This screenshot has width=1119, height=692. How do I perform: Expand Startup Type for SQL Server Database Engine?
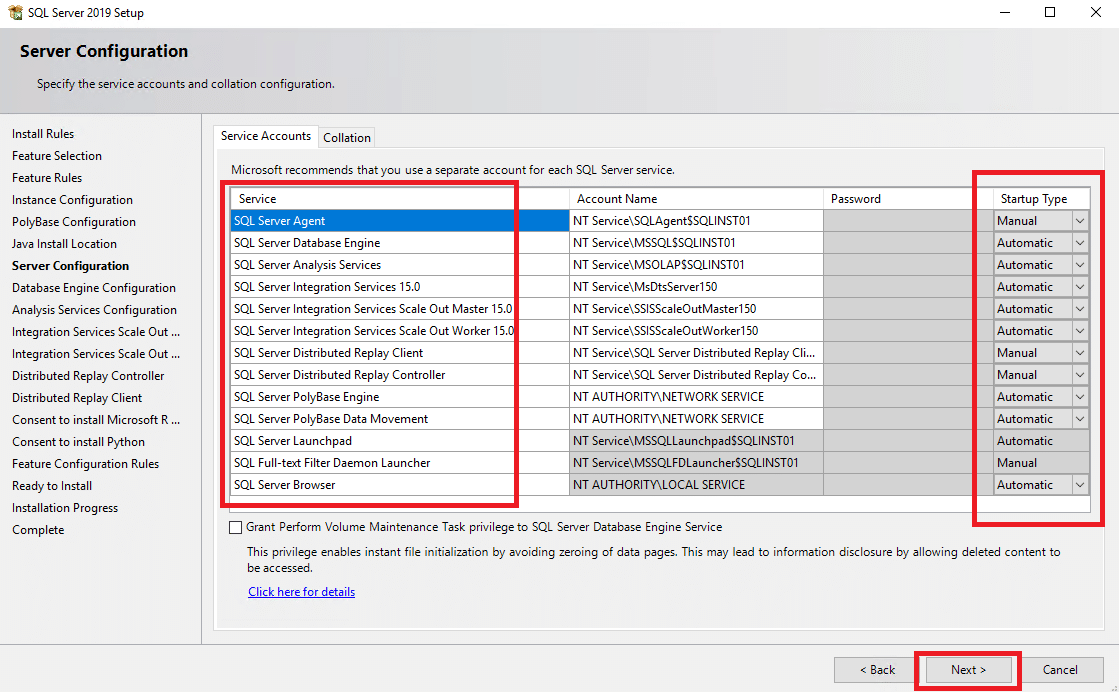(1080, 243)
